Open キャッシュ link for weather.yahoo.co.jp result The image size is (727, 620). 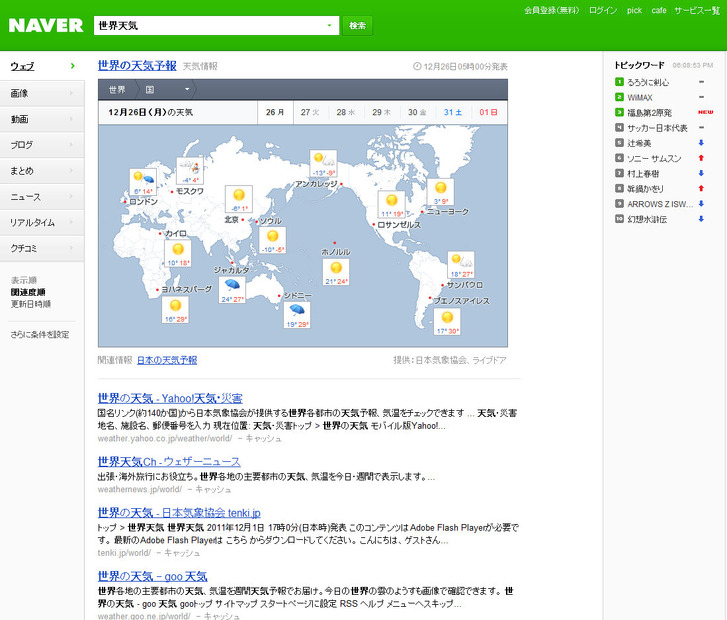pos(263,438)
